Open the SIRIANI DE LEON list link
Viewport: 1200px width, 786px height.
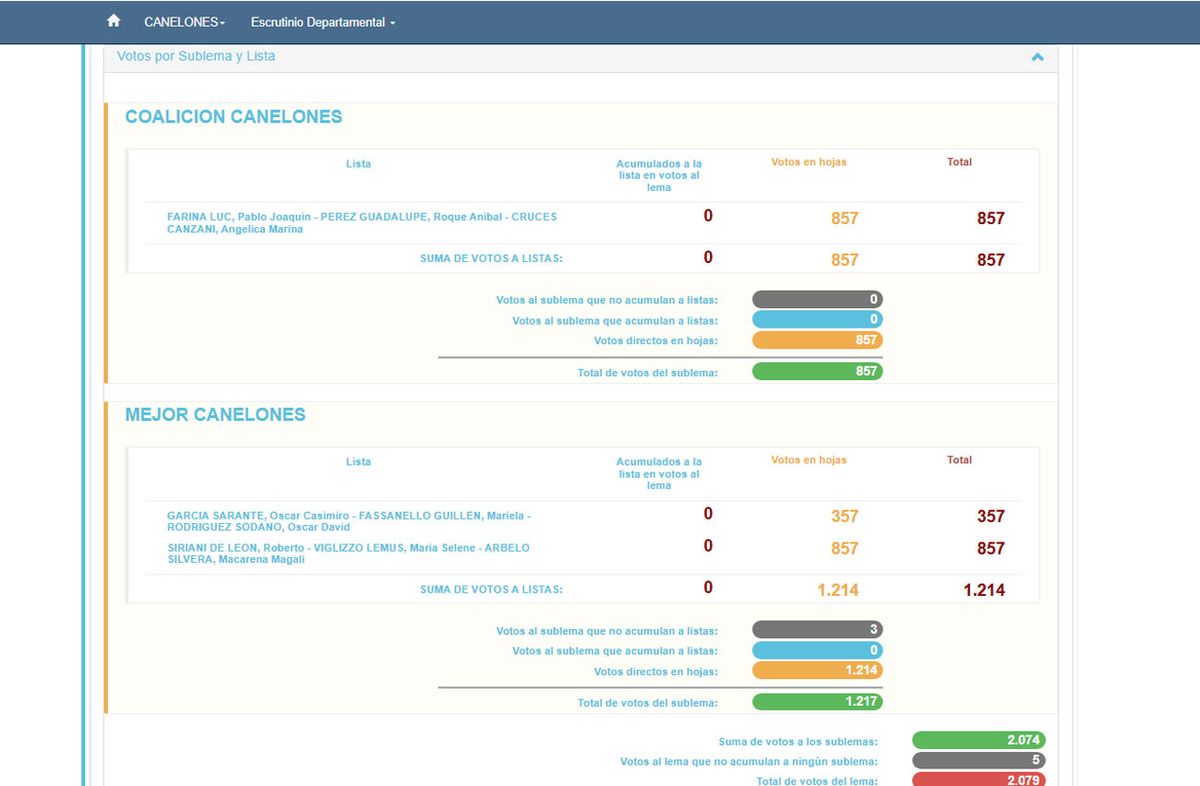click(x=348, y=553)
